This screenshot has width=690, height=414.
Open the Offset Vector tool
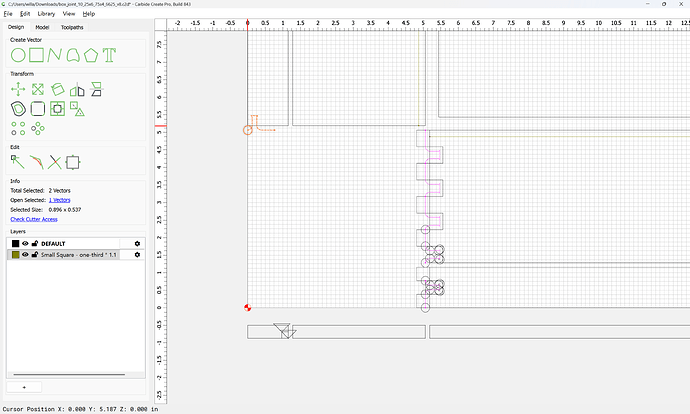tap(18, 109)
